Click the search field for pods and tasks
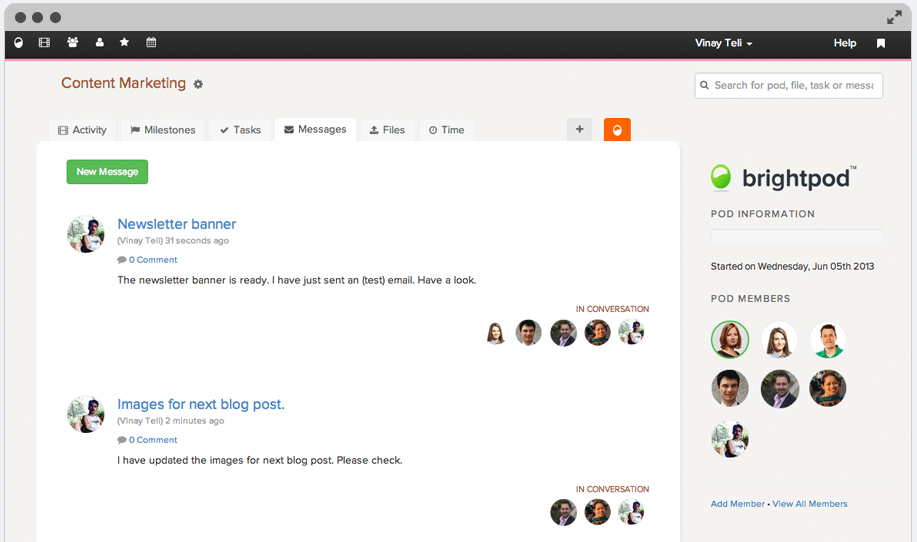 point(789,86)
